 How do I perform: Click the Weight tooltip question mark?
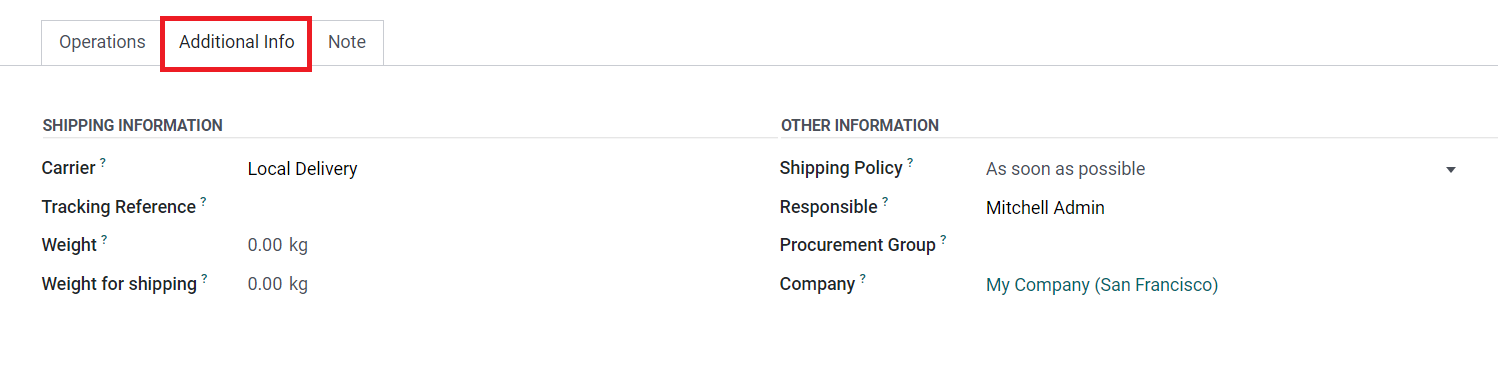(x=104, y=239)
